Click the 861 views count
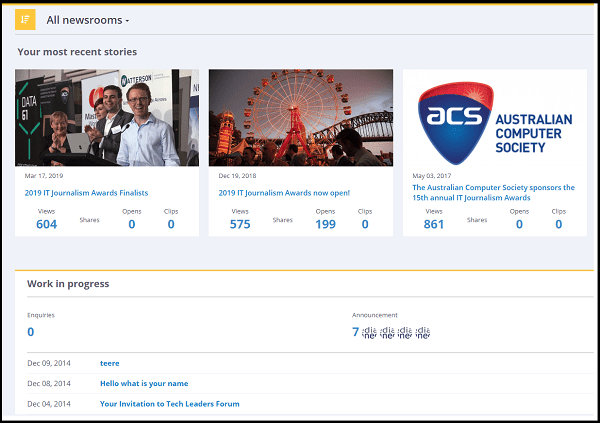The height and width of the screenshot is (423, 600). (434, 224)
